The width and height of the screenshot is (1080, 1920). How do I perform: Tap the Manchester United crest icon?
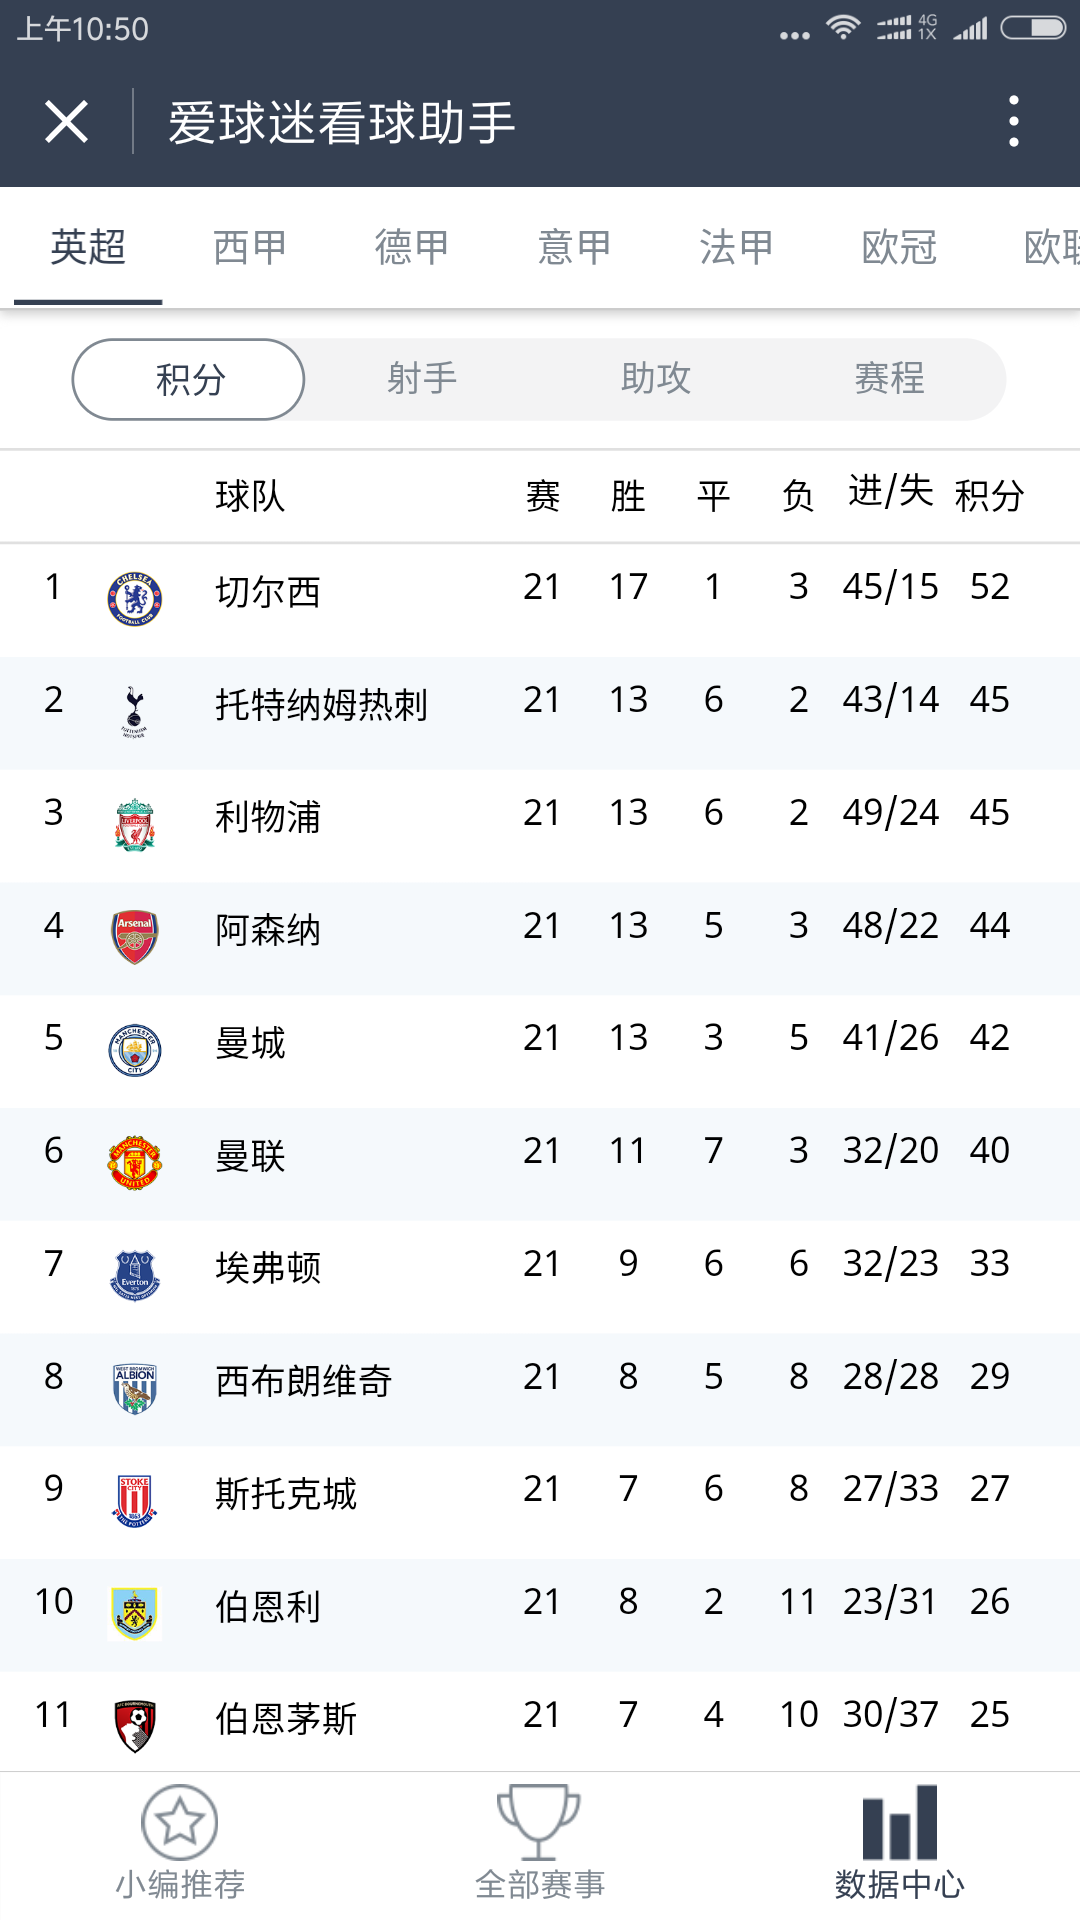point(134,1163)
